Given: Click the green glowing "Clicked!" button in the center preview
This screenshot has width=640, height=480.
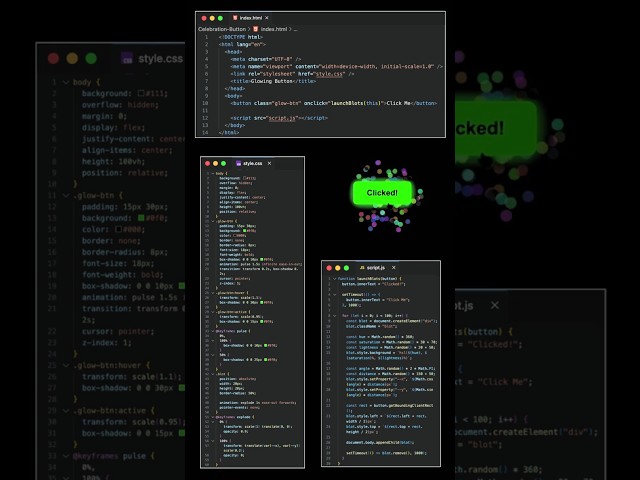Looking at the screenshot, I should pyautogui.click(x=382, y=193).
